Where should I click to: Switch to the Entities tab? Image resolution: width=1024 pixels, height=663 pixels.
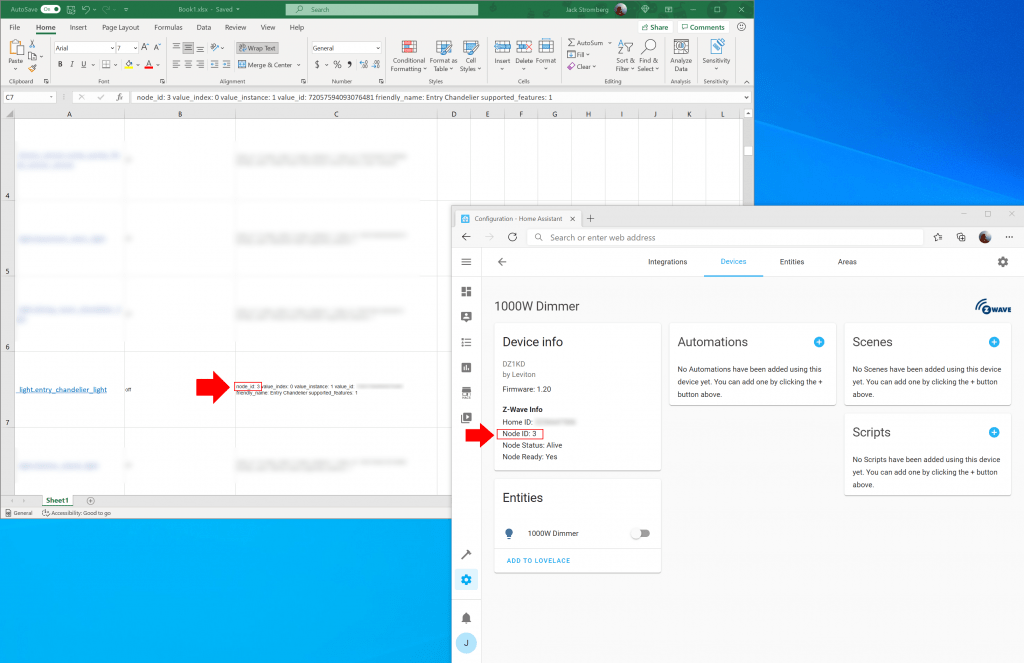pyautogui.click(x=791, y=261)
